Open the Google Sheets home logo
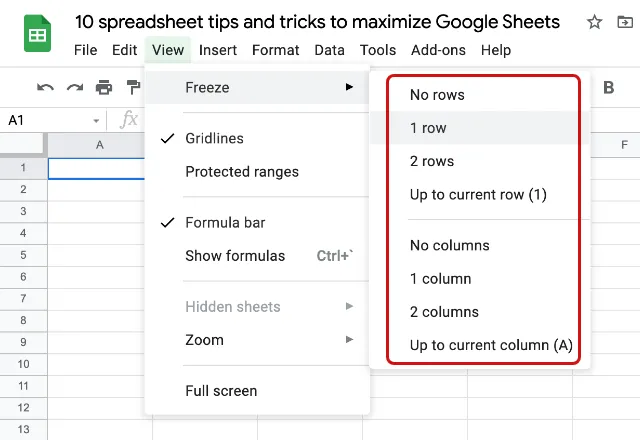The width and height of the screenshot is (640, 440). point(37,33)
